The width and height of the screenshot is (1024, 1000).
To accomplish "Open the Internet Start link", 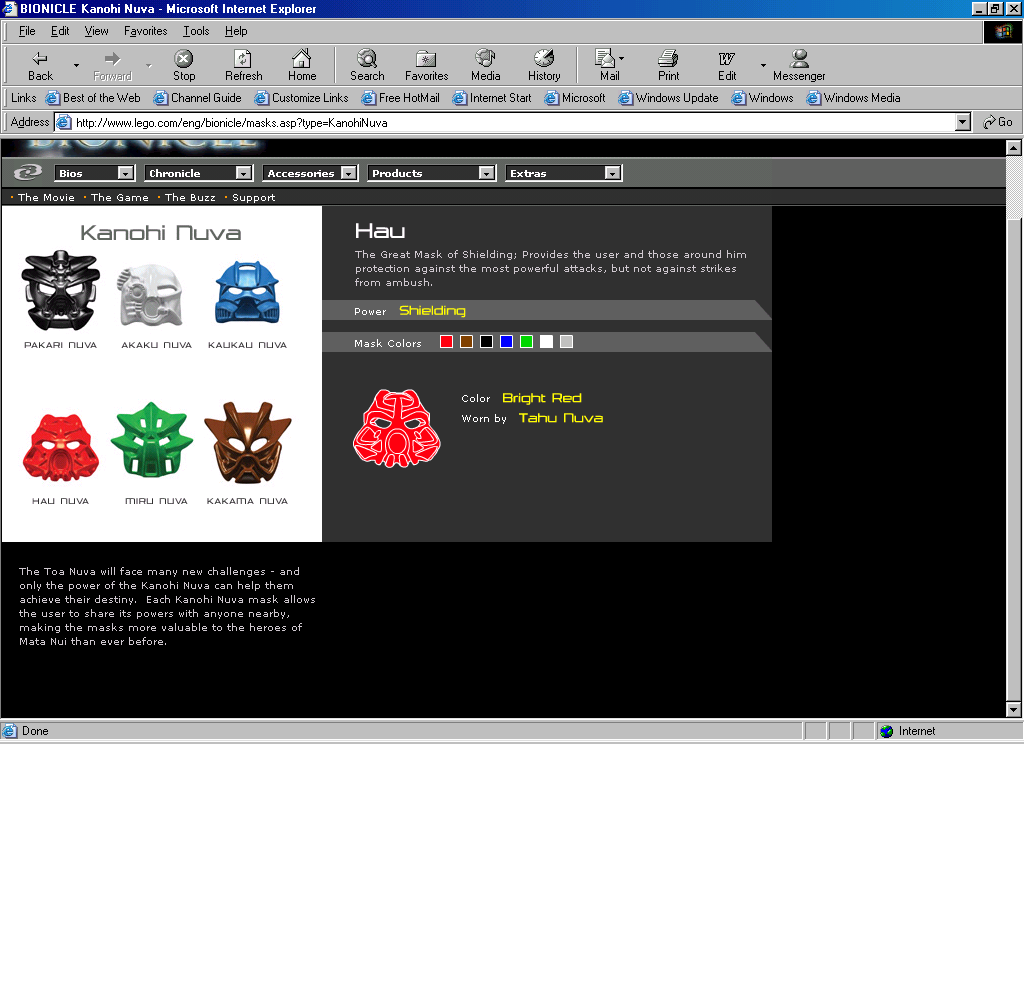I will click(492, 98).
